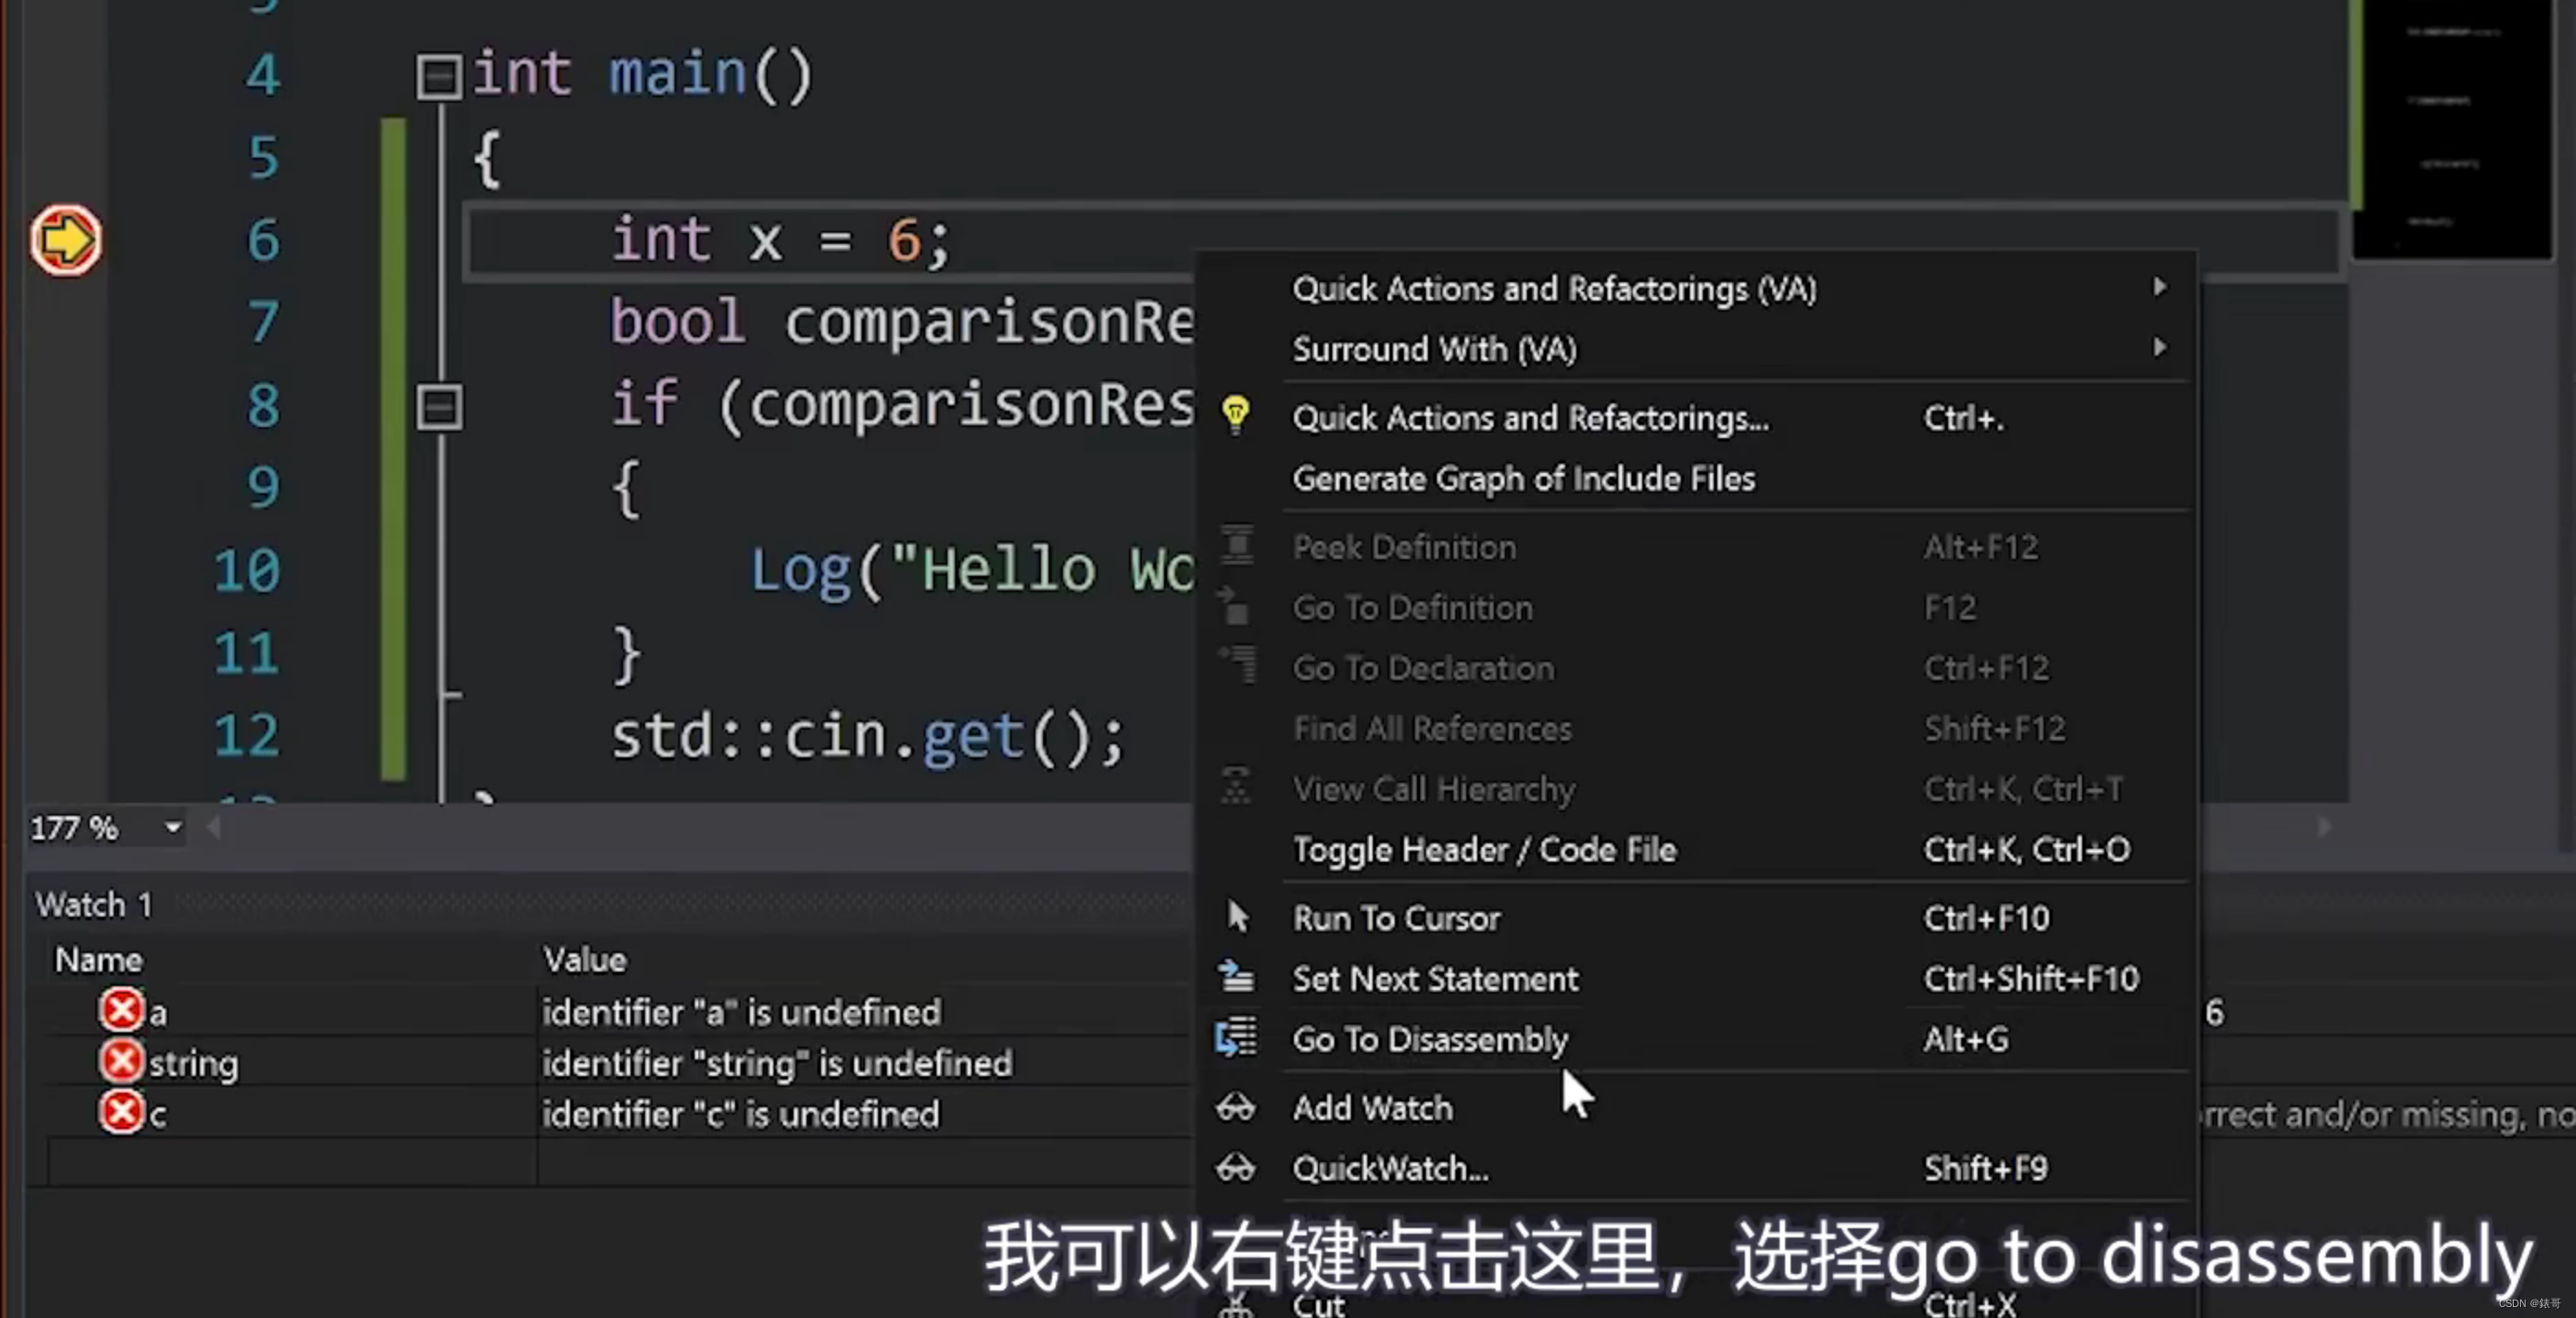Select Toggle Header / Code File
The width and height of the screenshot is (2576, 1318).
(1696, 849)
